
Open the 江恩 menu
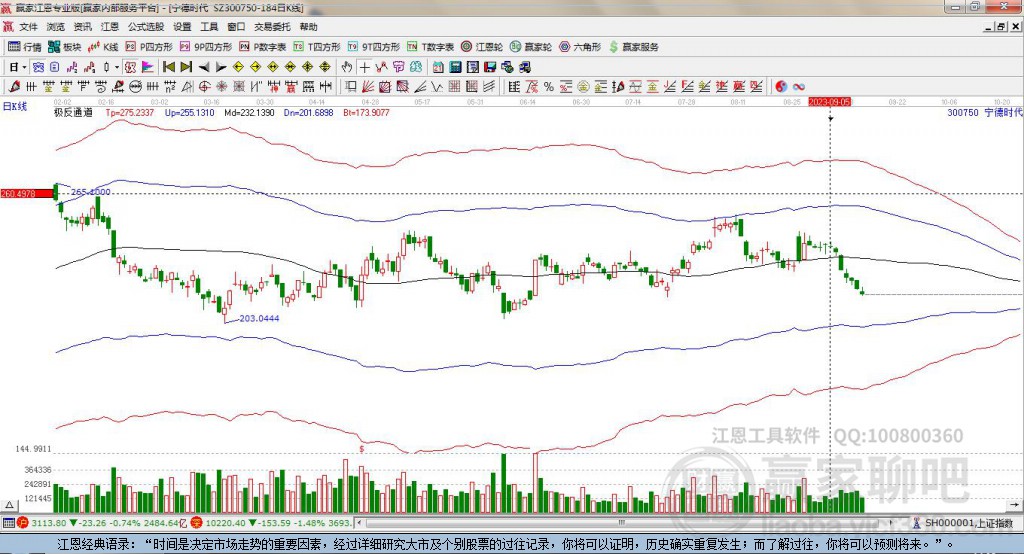tap(109, 27)
